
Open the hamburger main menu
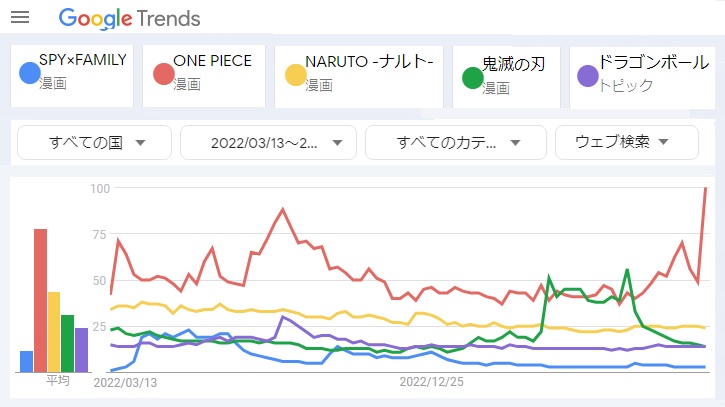point(19,18)
